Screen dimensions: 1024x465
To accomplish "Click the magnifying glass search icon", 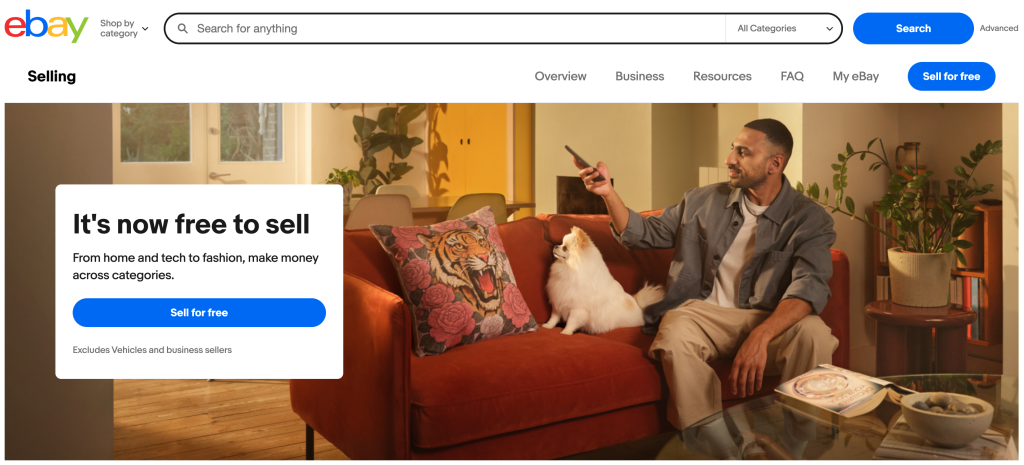I will click(x=183, y=29).
